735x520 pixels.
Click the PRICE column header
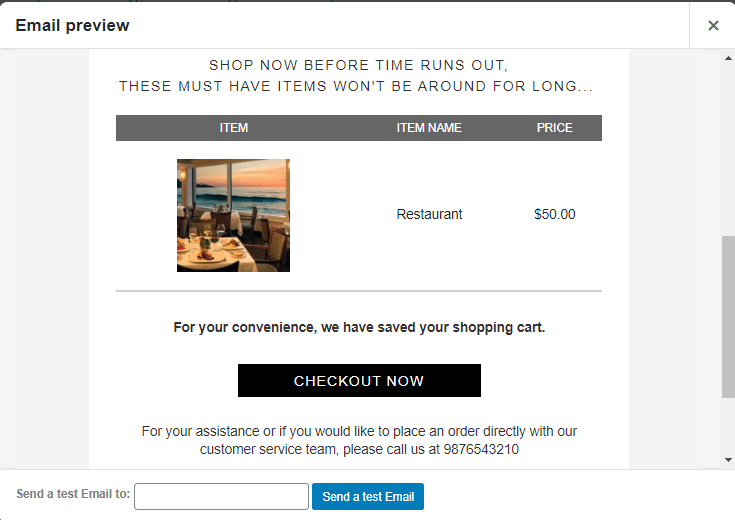[555, 128]
